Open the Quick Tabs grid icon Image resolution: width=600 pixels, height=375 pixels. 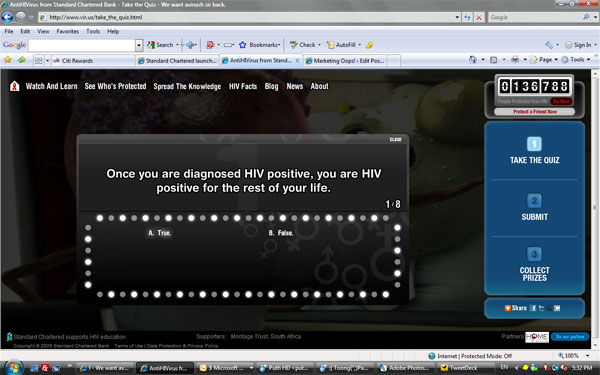point(39,60)
